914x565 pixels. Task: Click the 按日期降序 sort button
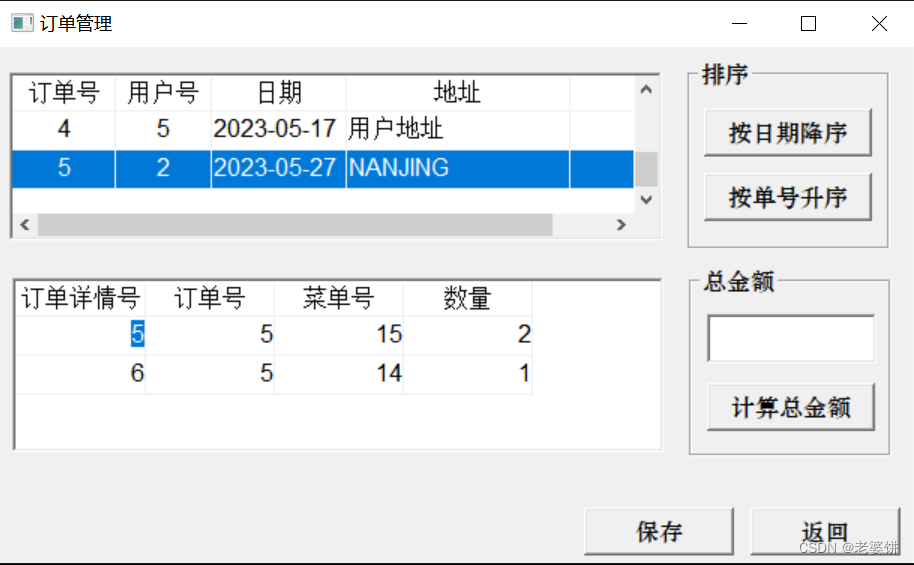click(788, 132)
